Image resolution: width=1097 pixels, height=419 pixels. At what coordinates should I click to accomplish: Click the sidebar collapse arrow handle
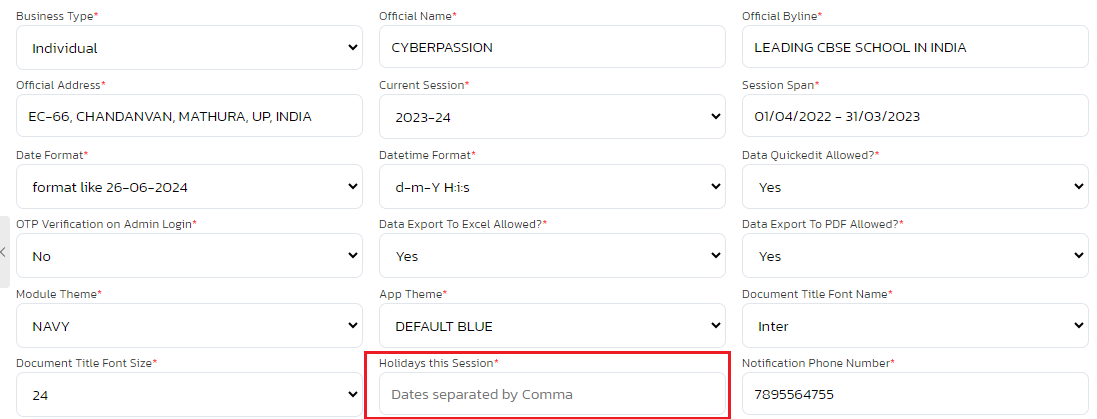click(x=4, y=252)
